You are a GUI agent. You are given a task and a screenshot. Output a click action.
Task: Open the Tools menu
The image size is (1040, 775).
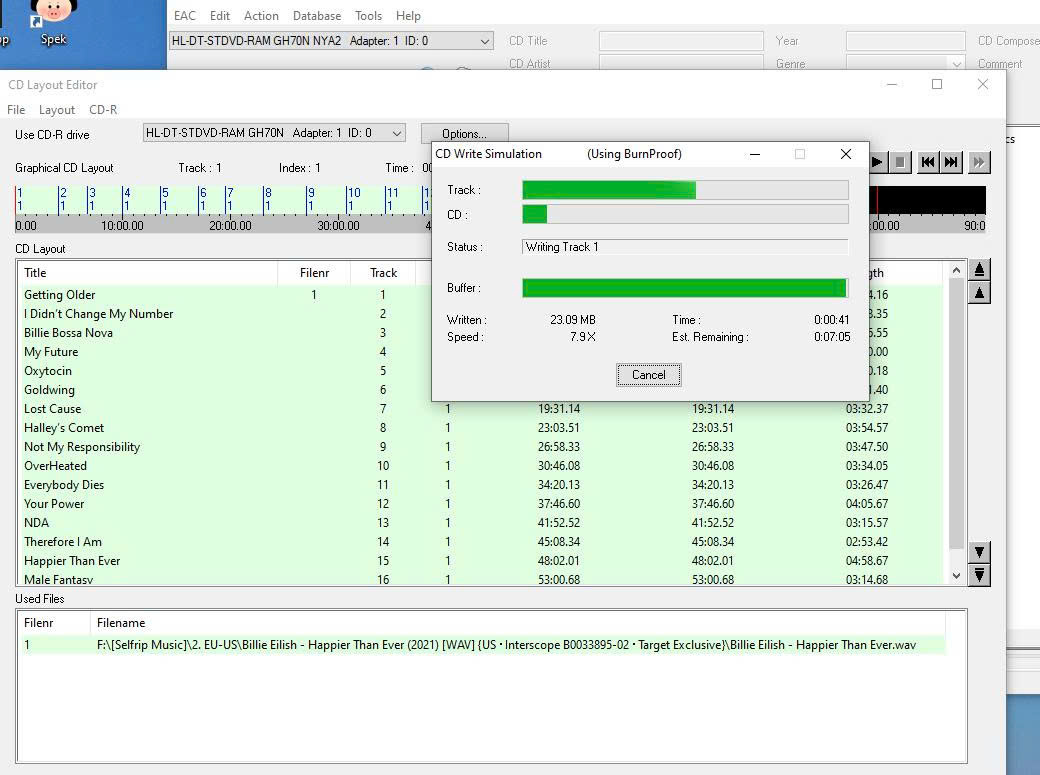368,16
